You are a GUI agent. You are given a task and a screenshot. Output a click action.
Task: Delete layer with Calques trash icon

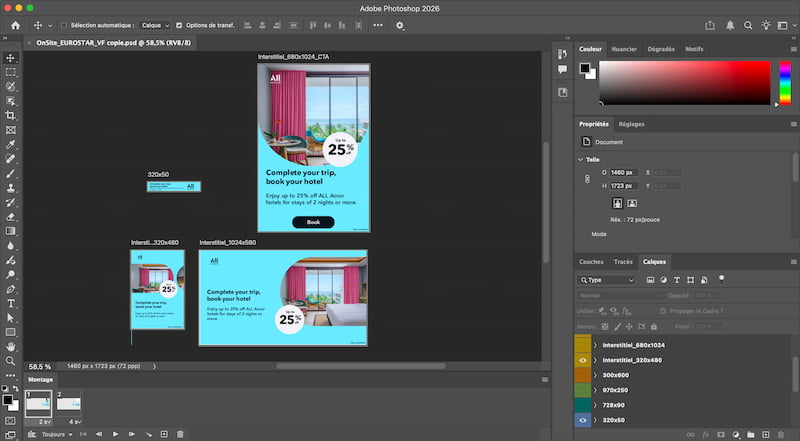coord(781,434)
